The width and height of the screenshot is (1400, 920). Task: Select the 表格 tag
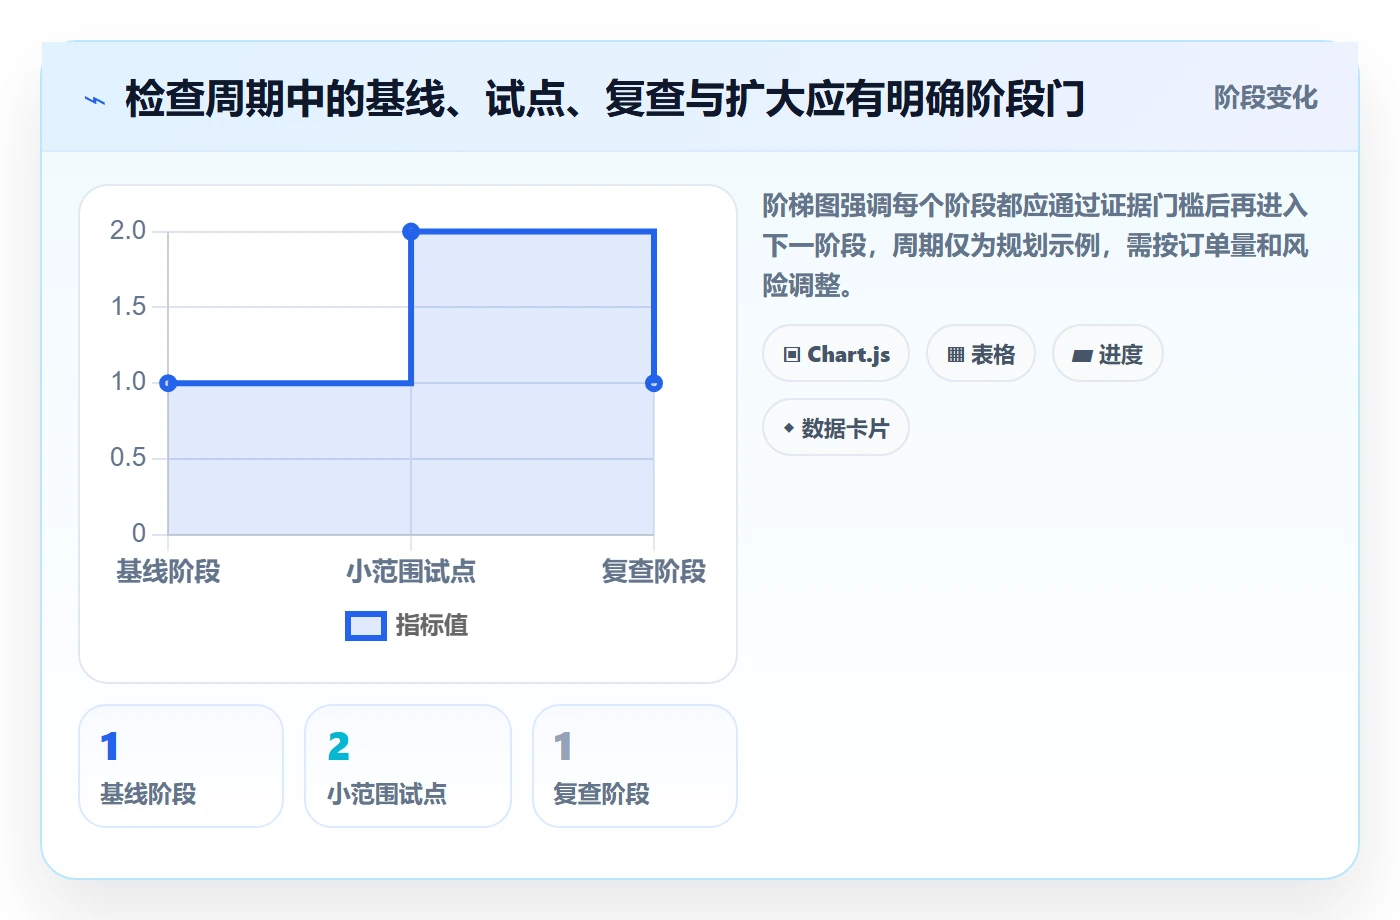[981, 354]
